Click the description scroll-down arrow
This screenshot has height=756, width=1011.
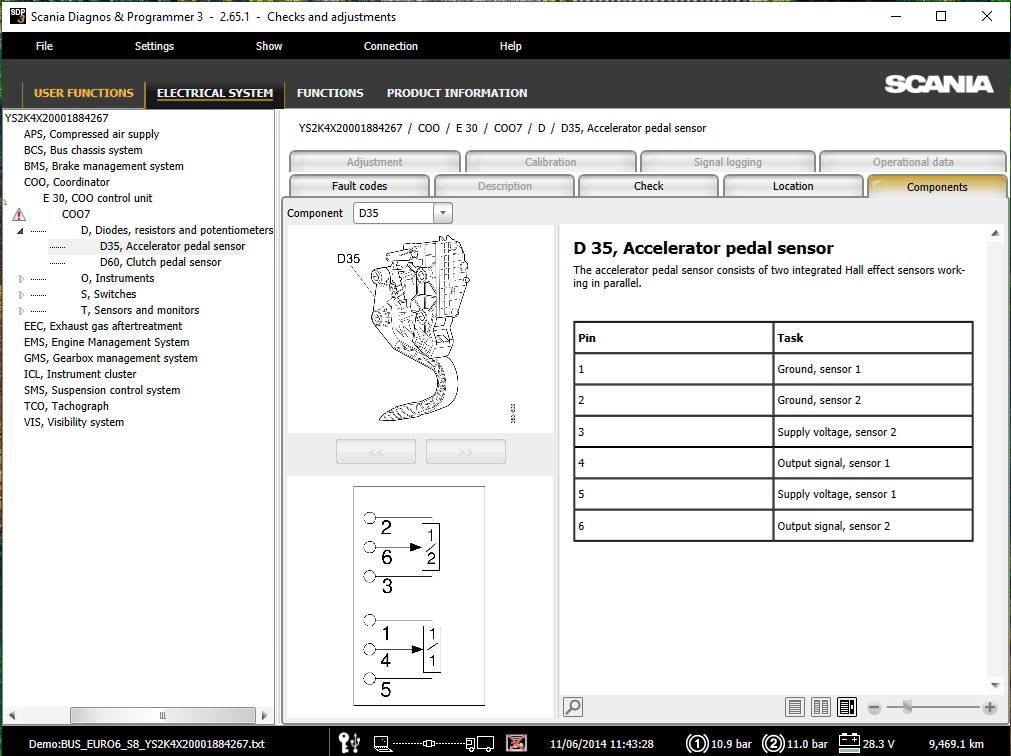point(996,685)
